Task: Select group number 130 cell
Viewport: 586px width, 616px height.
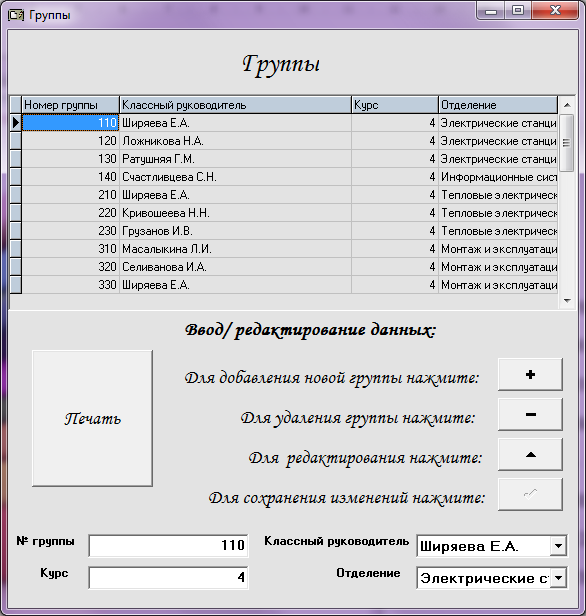Action: pyautogui.click(x=70, y=159)
